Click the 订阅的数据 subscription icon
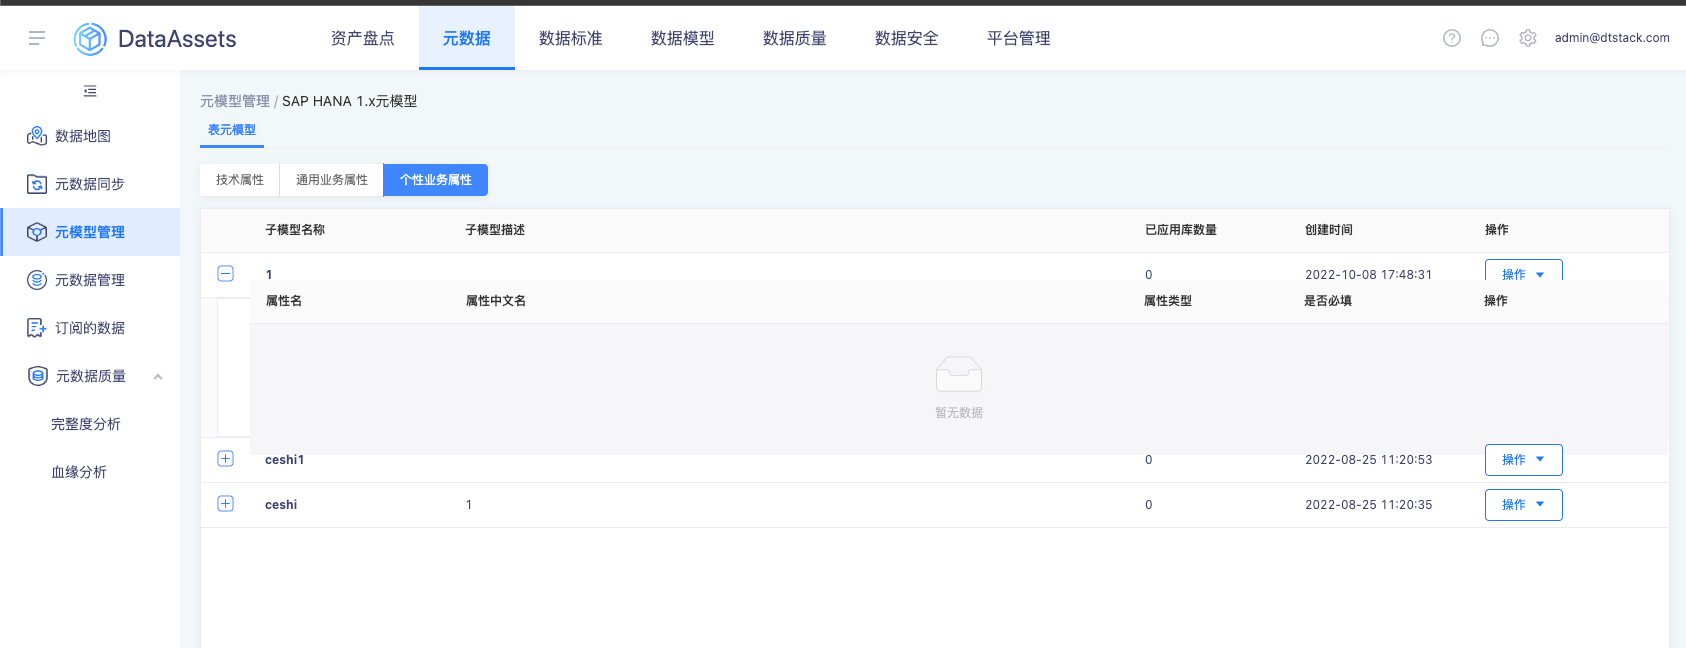Viewport: 1686px width, 648px height. click(x=37, y=328)
